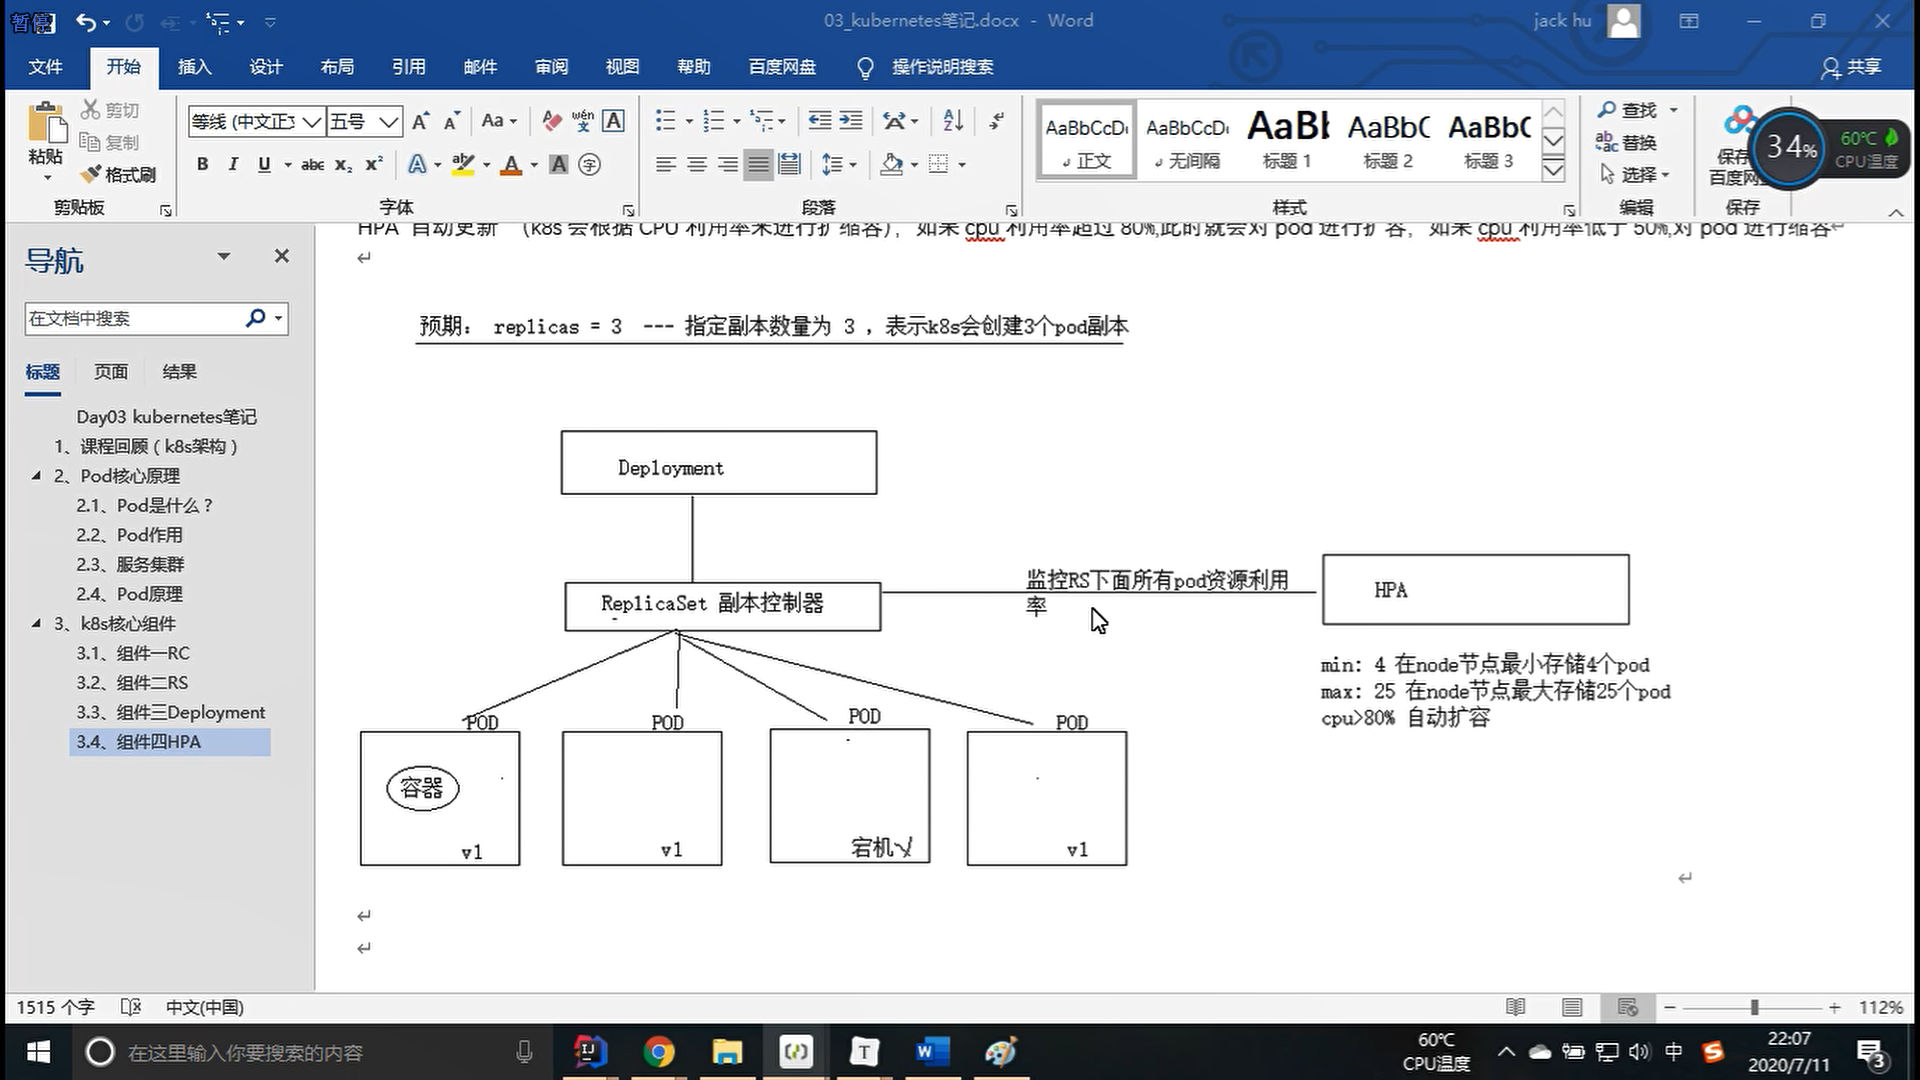1920x1080 pixels.
Task: Collapse the Pod核心原理 heading in navigation
Action: point(37,476)
